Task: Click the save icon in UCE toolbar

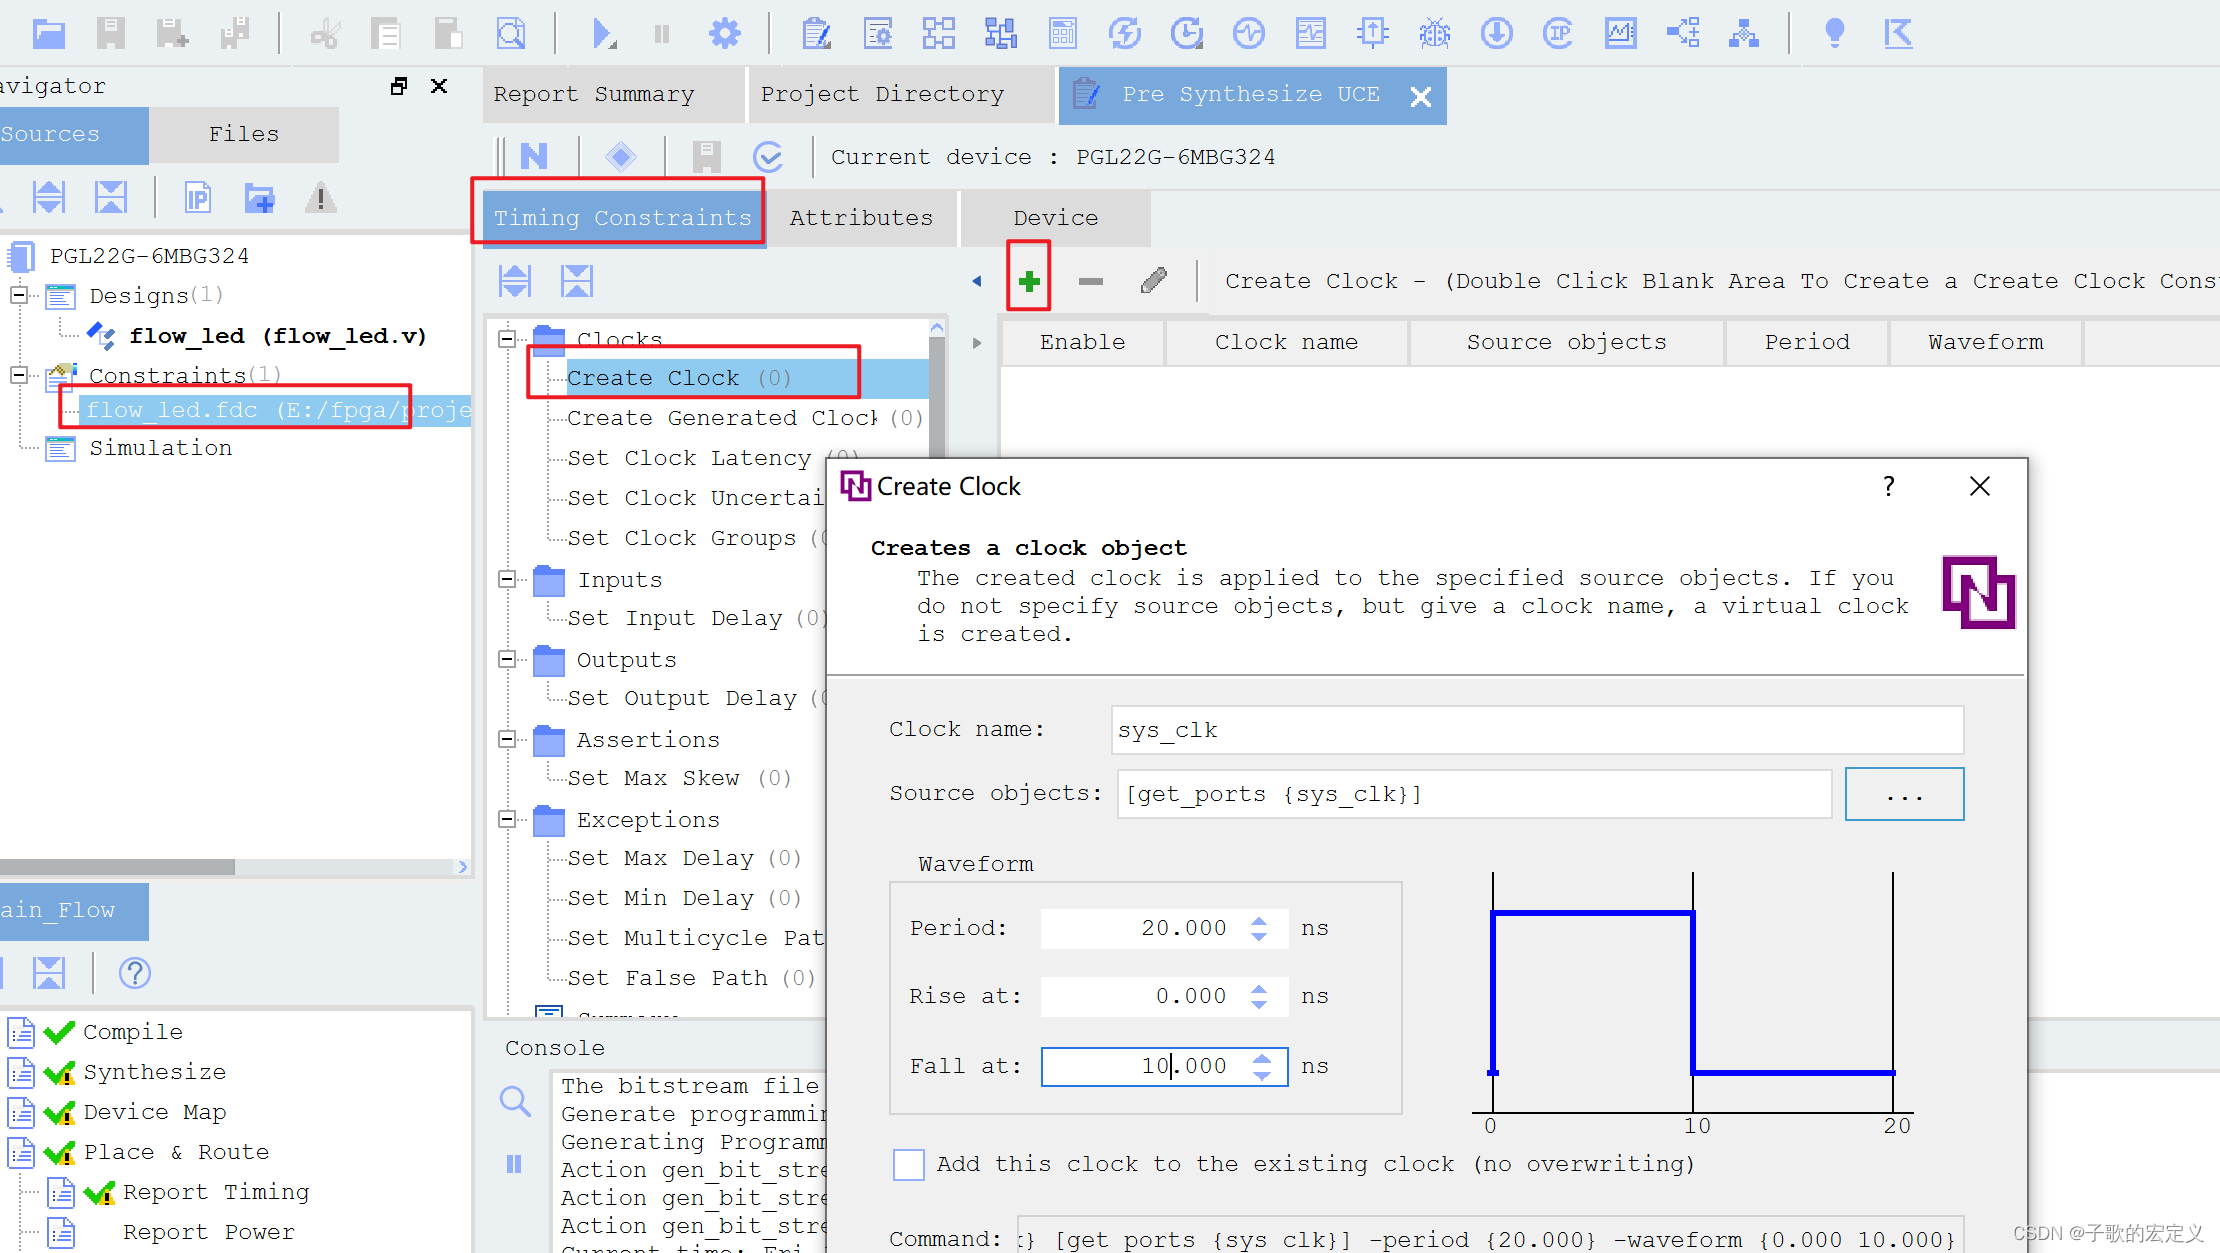Action: click(706, 157)
